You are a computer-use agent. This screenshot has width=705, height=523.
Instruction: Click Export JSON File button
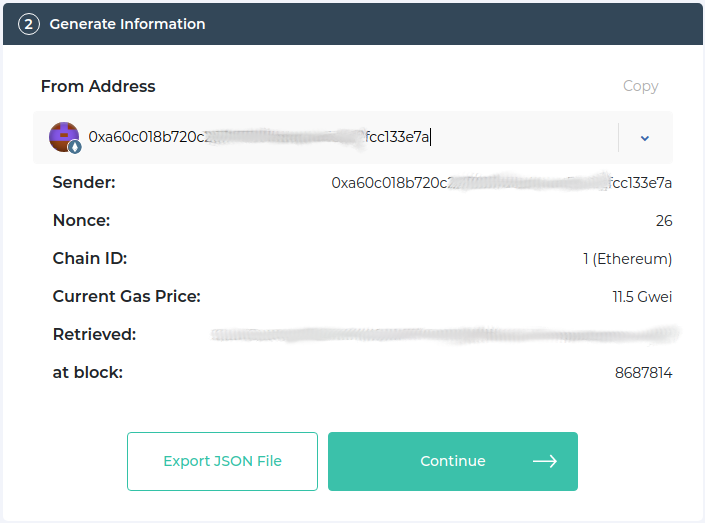pos(223,461)
